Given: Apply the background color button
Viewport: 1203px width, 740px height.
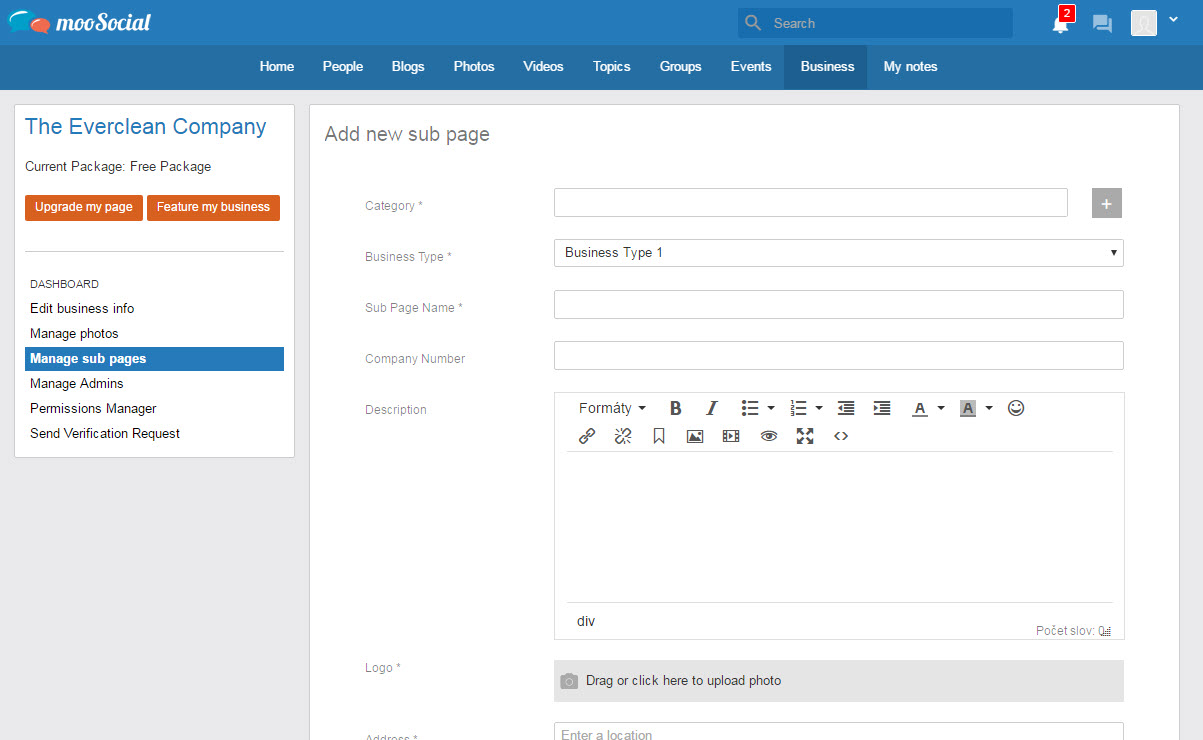Looking at the screenshot, I should coord(968,408).
